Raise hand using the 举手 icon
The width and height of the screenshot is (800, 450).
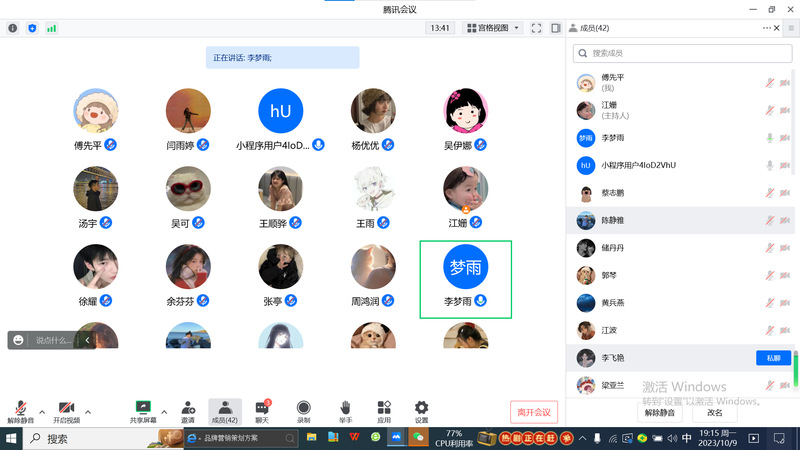point(345,409)
